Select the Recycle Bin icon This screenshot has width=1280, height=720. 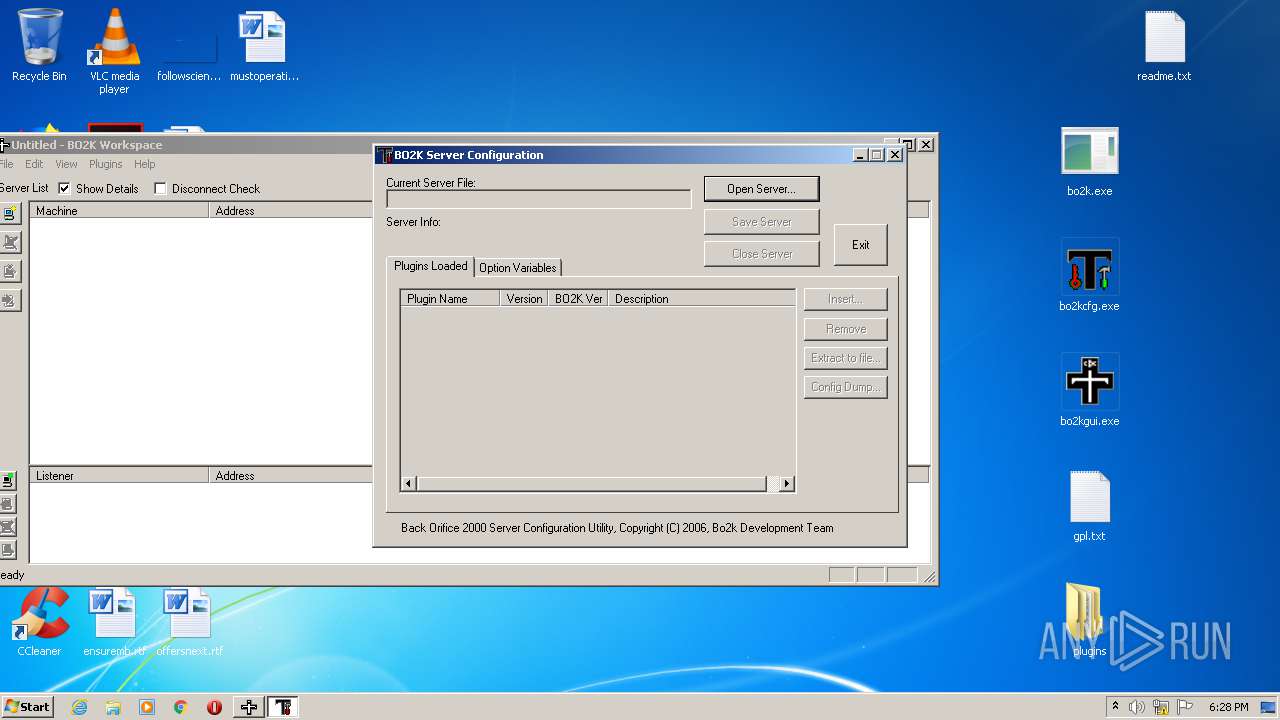(40, 46)
